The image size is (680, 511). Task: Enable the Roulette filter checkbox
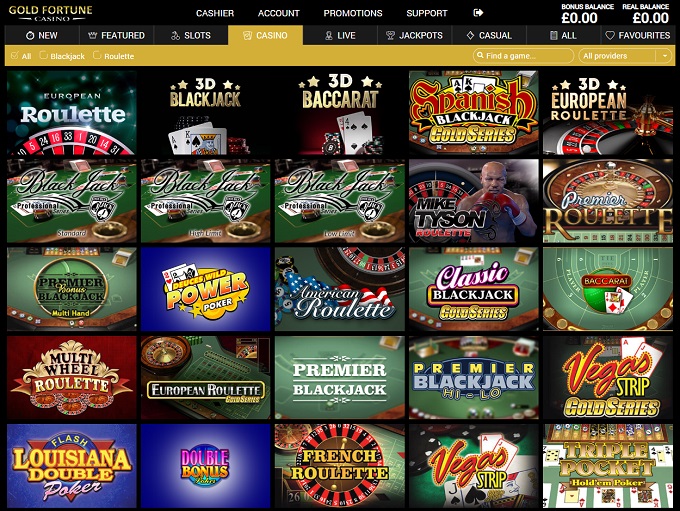pyautogui.click(x=97, y=55)
